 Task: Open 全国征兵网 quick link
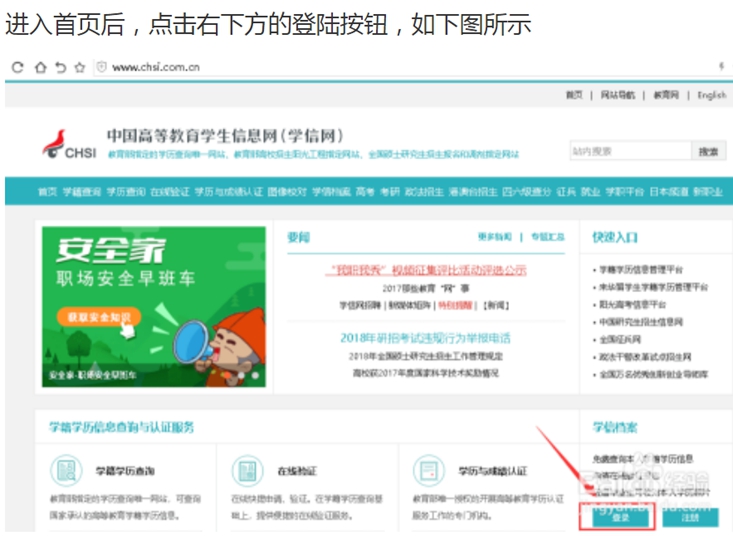(x=620, y=339)
